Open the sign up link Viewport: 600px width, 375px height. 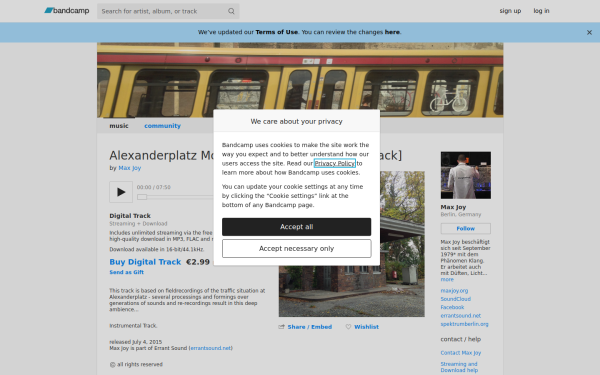tap(510, 11)
